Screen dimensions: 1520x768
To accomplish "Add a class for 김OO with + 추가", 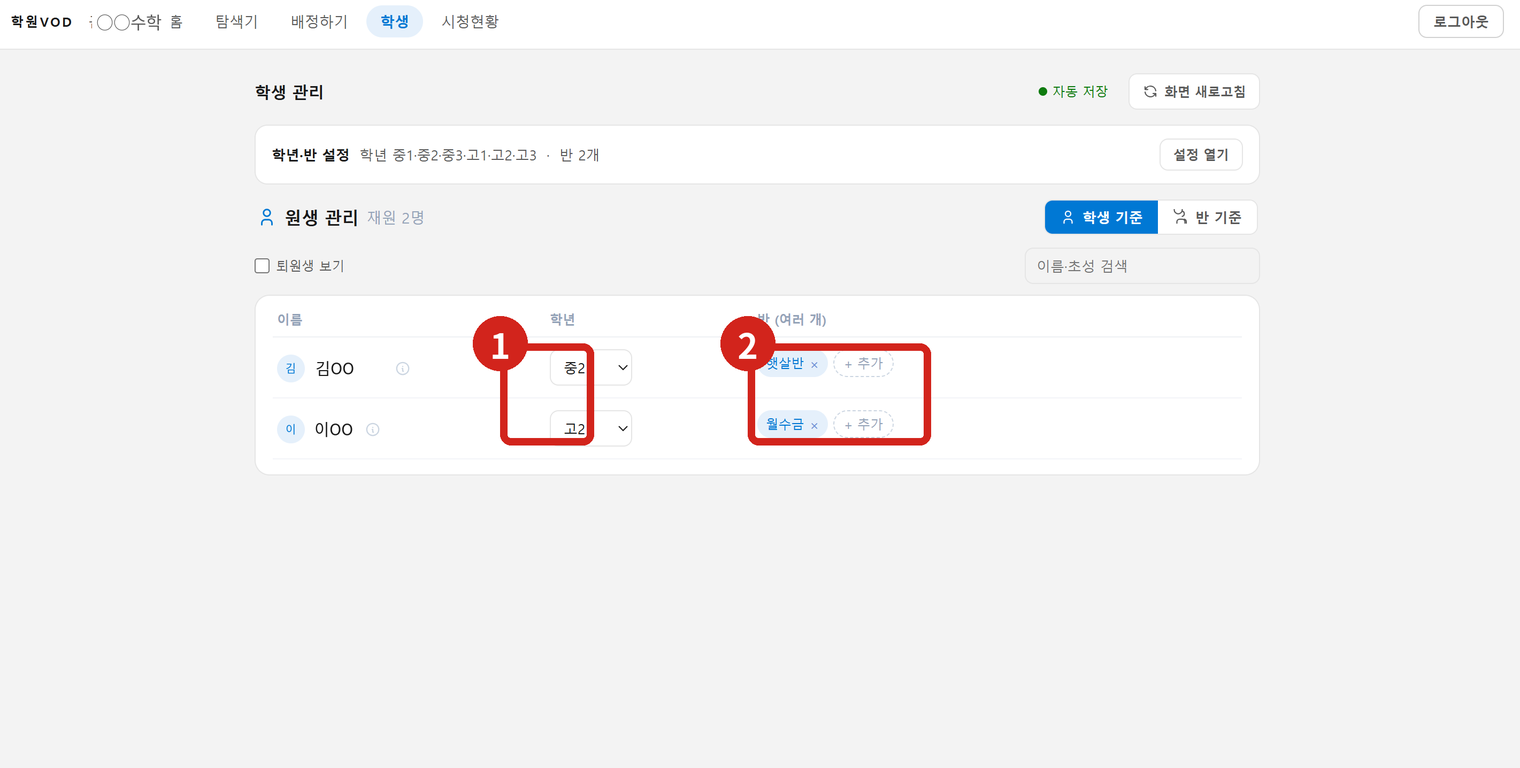I will [x=863, y=364].
